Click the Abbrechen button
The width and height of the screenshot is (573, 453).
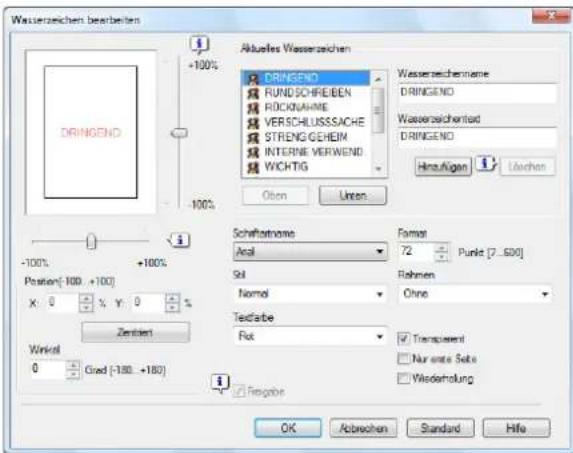(x=364, y=428)
